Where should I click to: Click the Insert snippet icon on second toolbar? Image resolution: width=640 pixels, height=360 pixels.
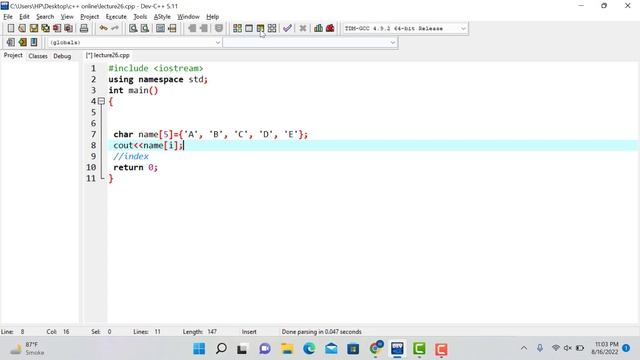11,42
